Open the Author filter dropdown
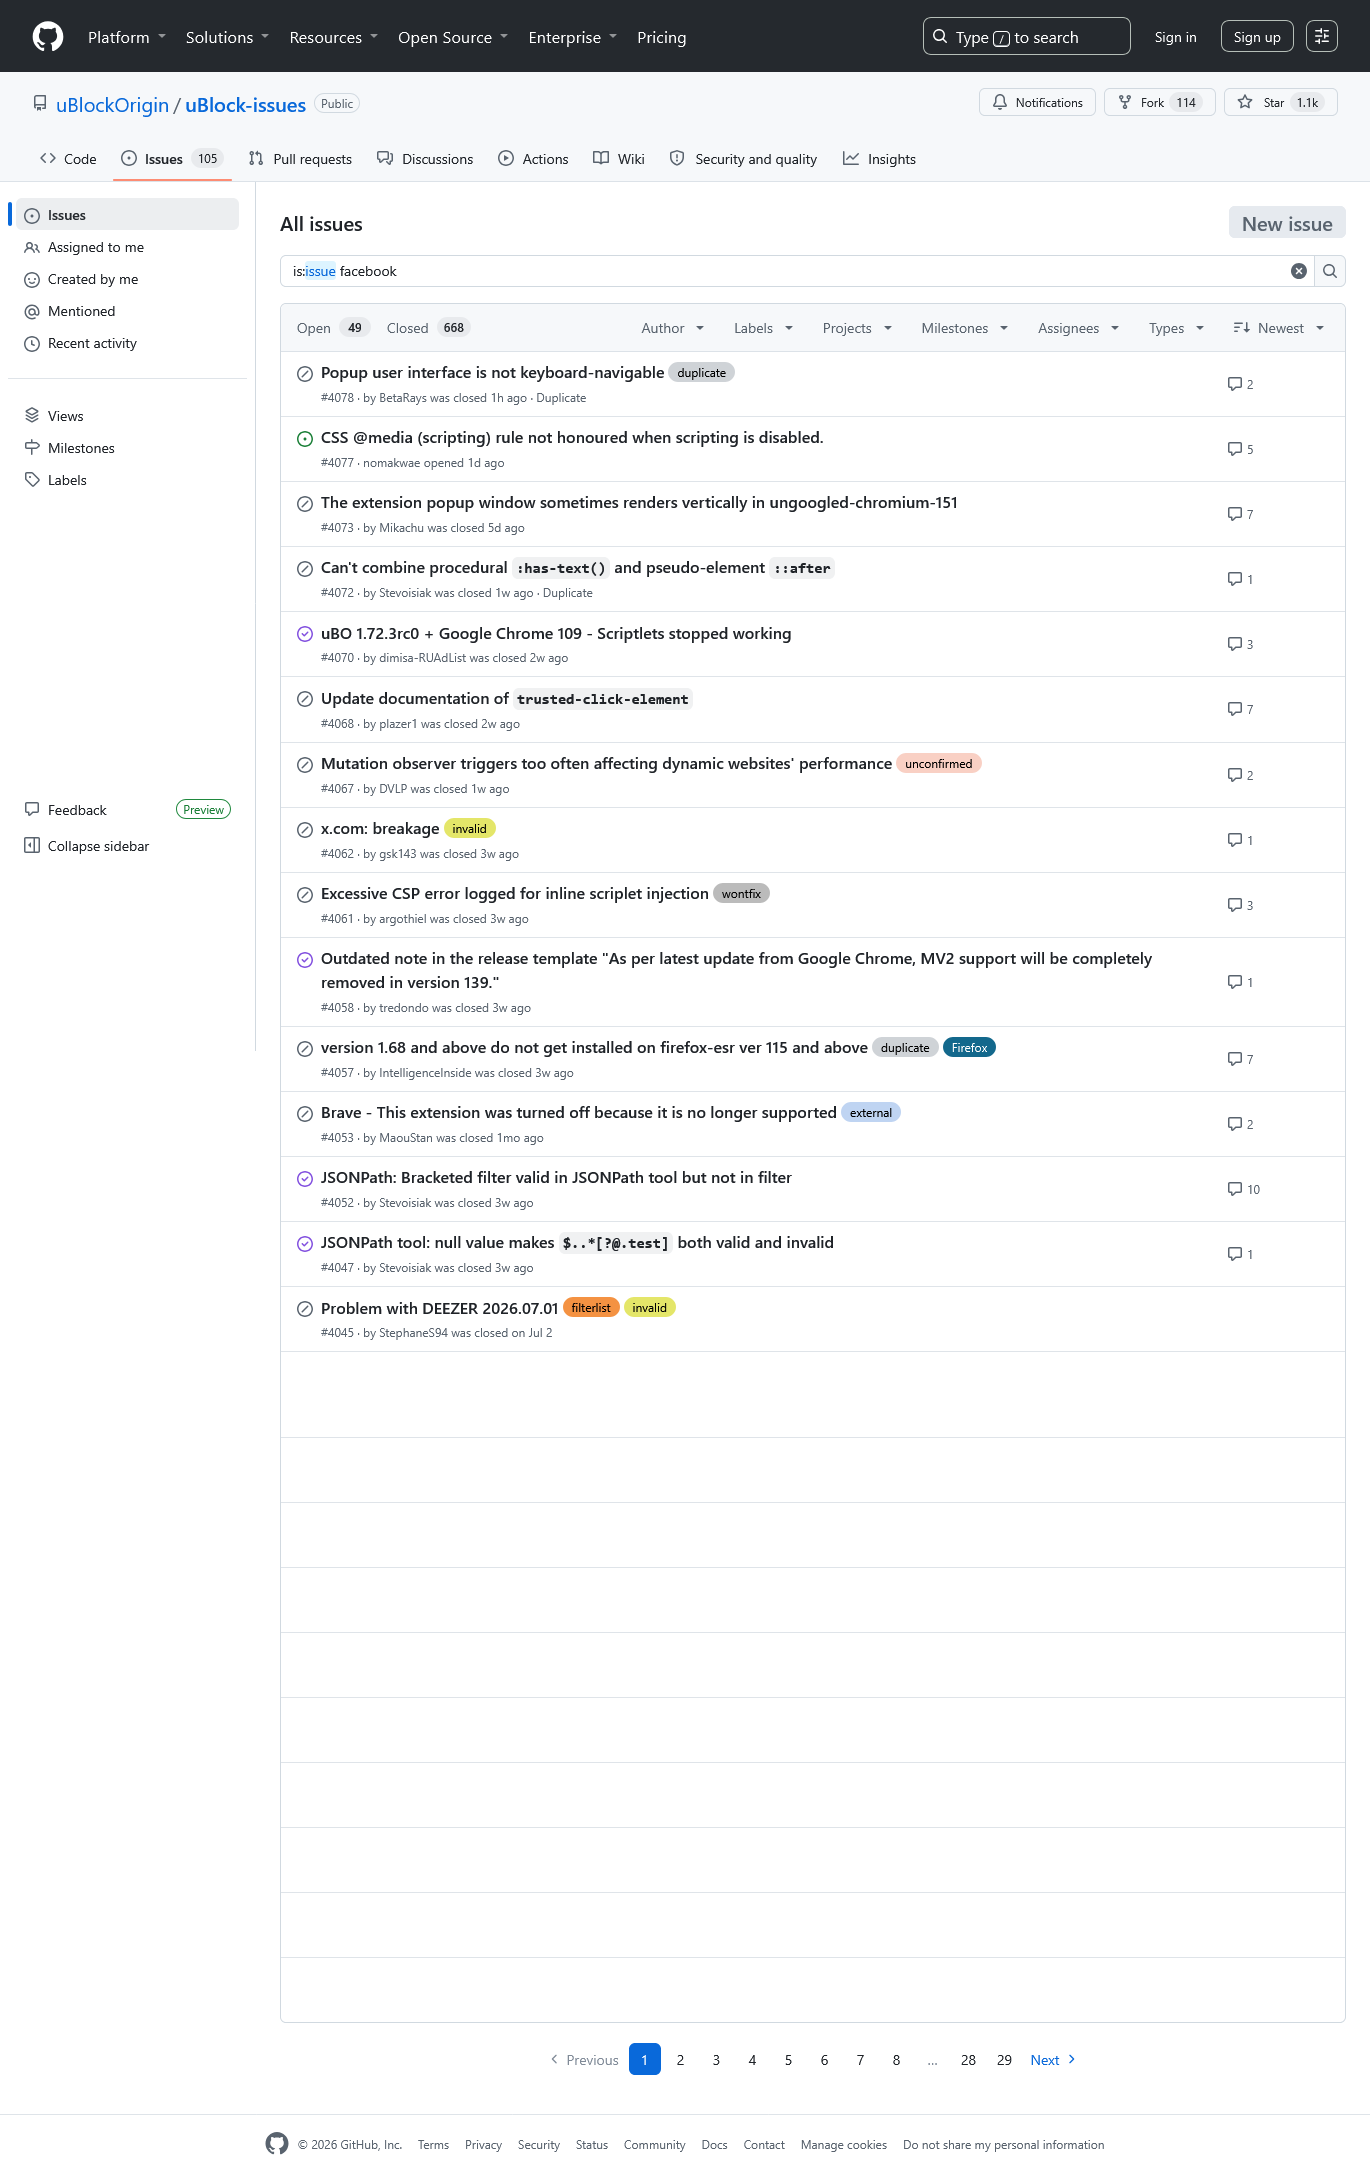Viewport: 1370px width, 2172px height. pyautogui.click(x=673, y=328)
